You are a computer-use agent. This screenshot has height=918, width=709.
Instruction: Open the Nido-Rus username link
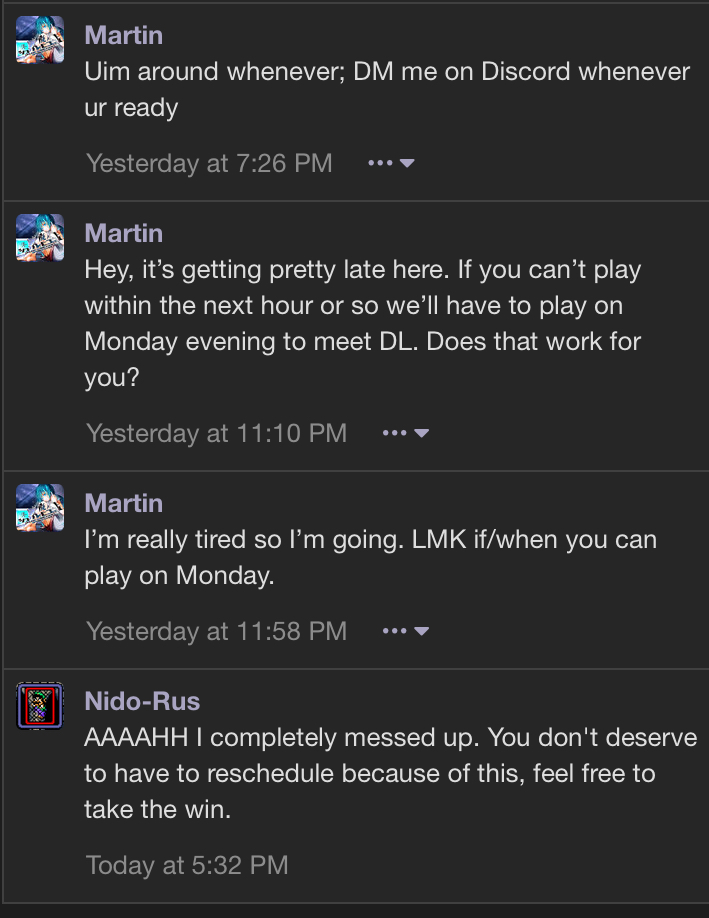pyautogui.click(x=142, y=701)
